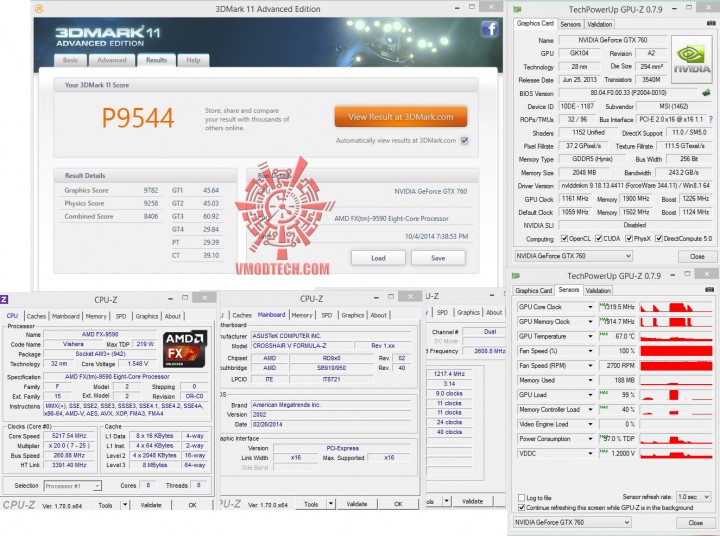Click the 3DMark 11 title bar app icon

pos(39,8)
